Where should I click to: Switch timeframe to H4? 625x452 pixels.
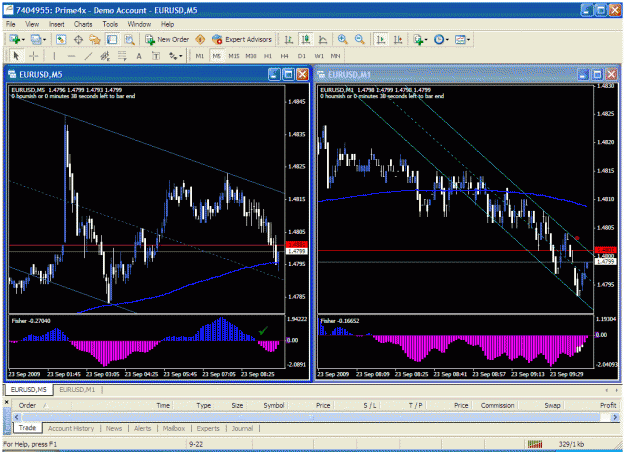tap(284, 56)
